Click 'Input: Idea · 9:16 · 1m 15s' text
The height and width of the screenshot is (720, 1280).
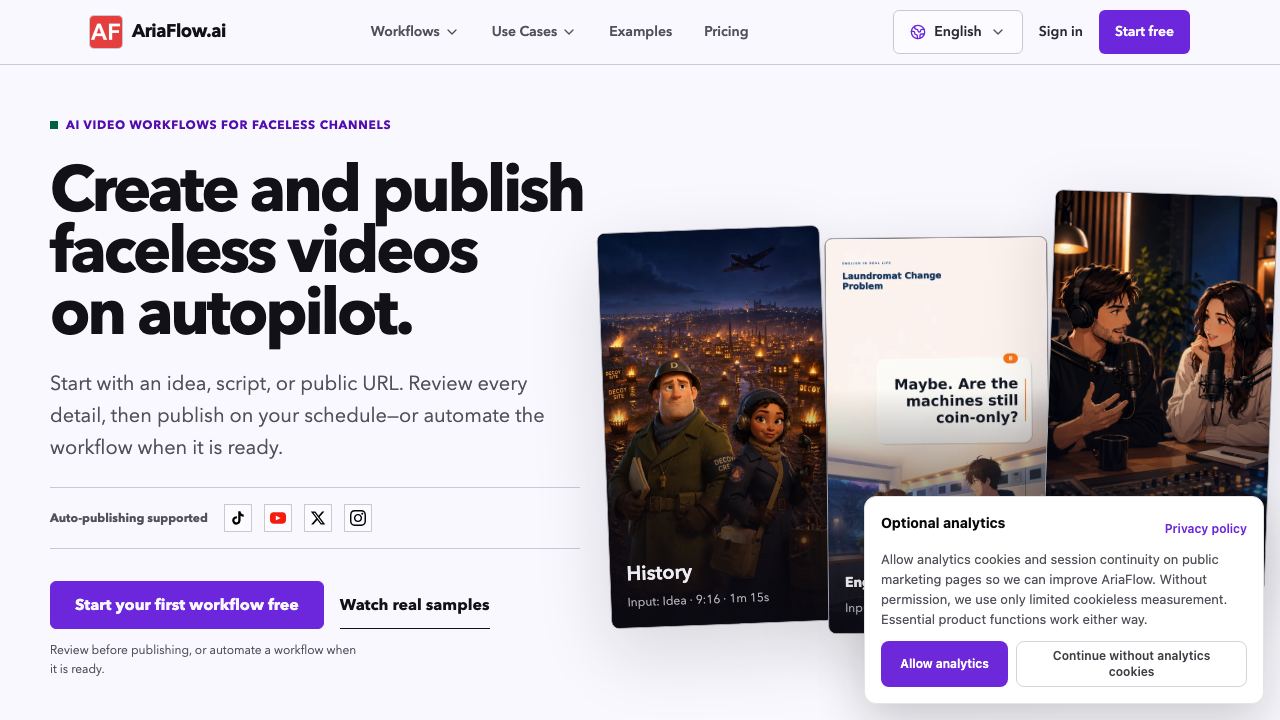click(698, 599)
